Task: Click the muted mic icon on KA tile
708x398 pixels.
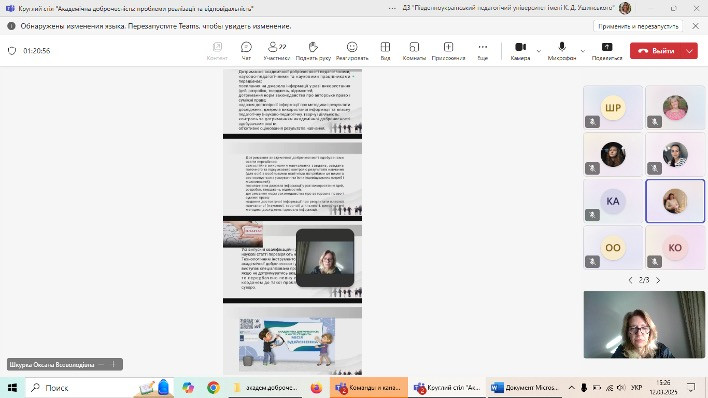Action: [x=592, y=215]
